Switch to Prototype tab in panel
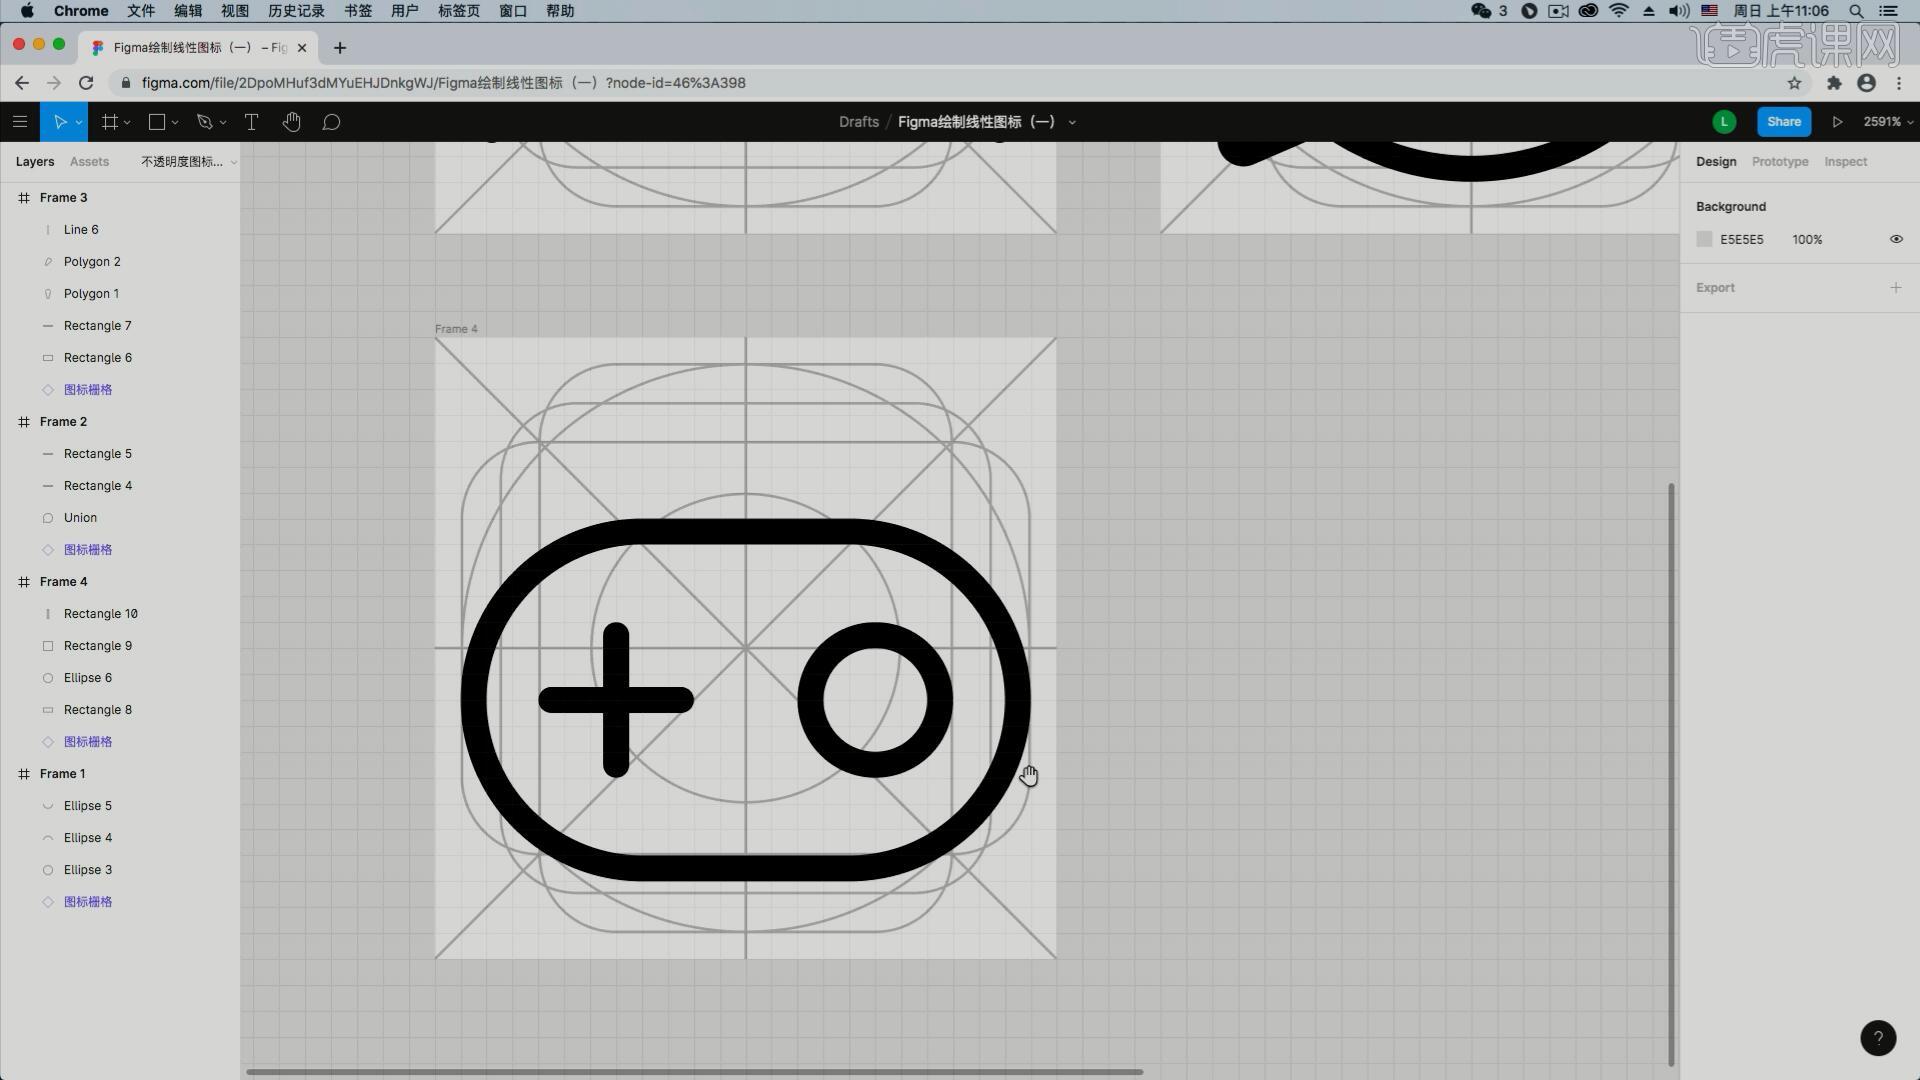1920x1080 pixels. (x=1779, y=160)
